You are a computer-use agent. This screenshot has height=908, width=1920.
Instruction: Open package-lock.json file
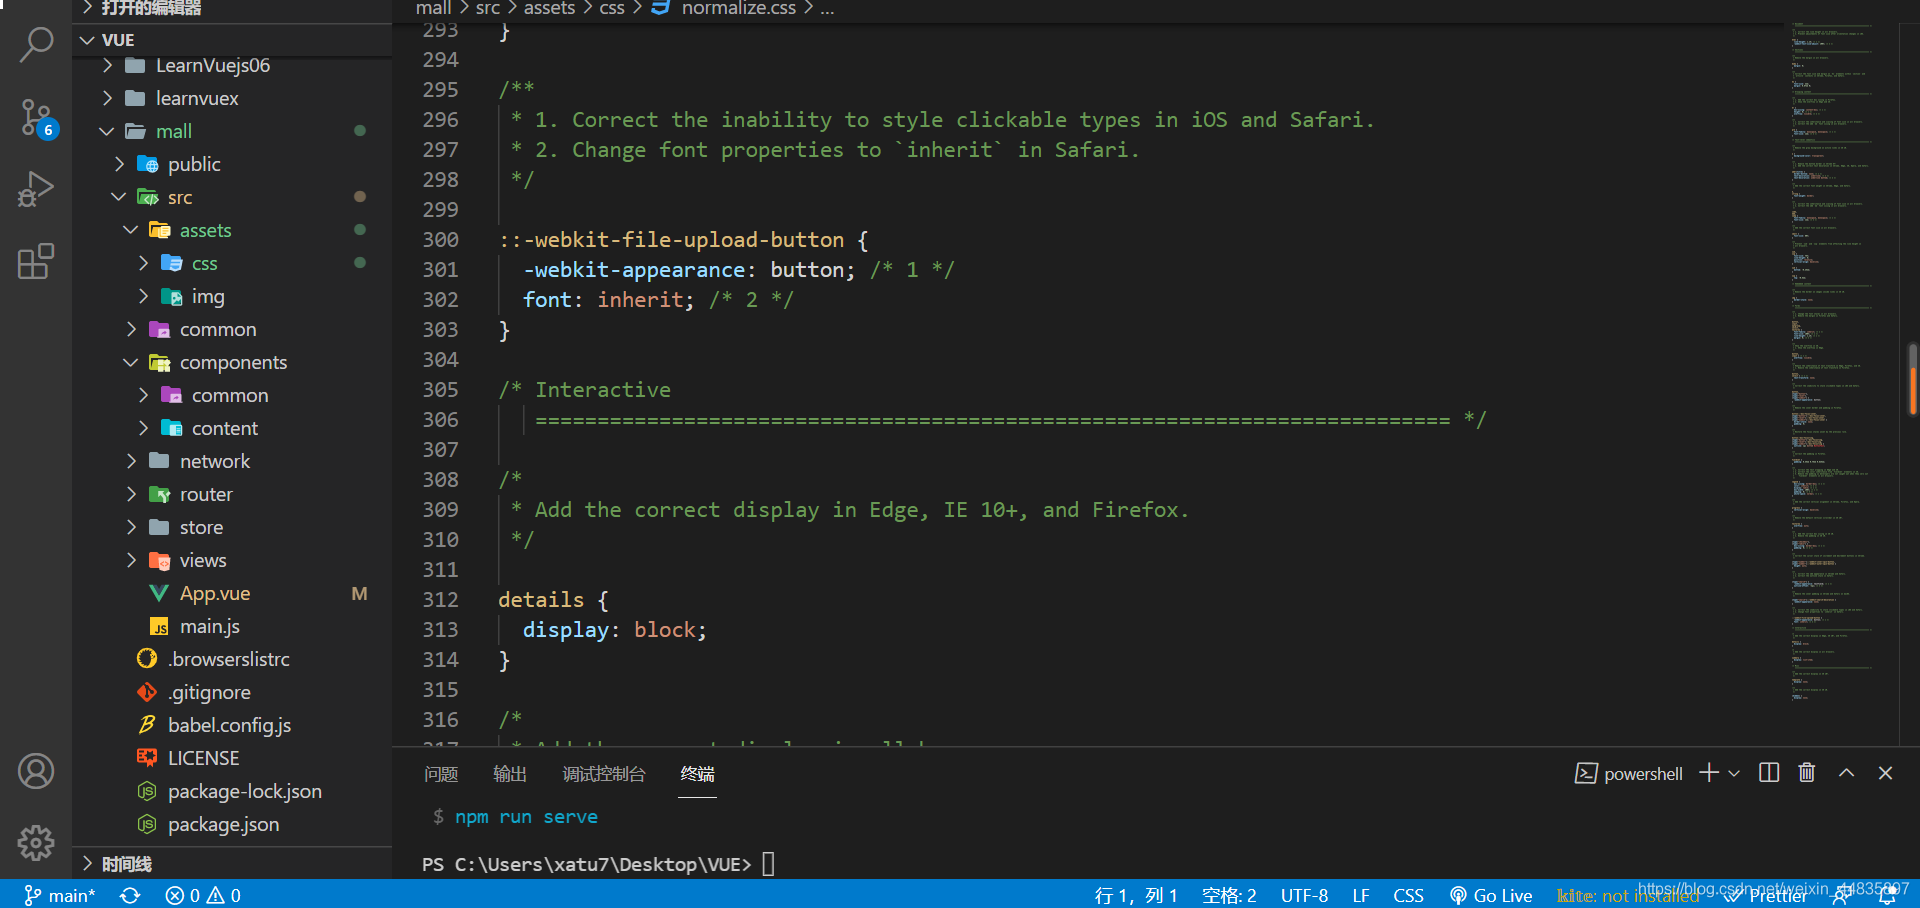tap(232, 791)
